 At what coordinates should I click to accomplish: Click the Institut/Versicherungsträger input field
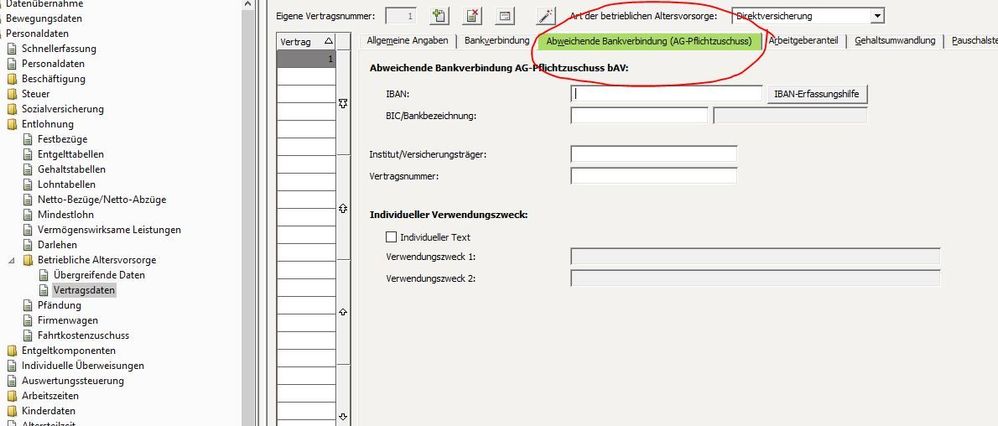pos(654,154)
